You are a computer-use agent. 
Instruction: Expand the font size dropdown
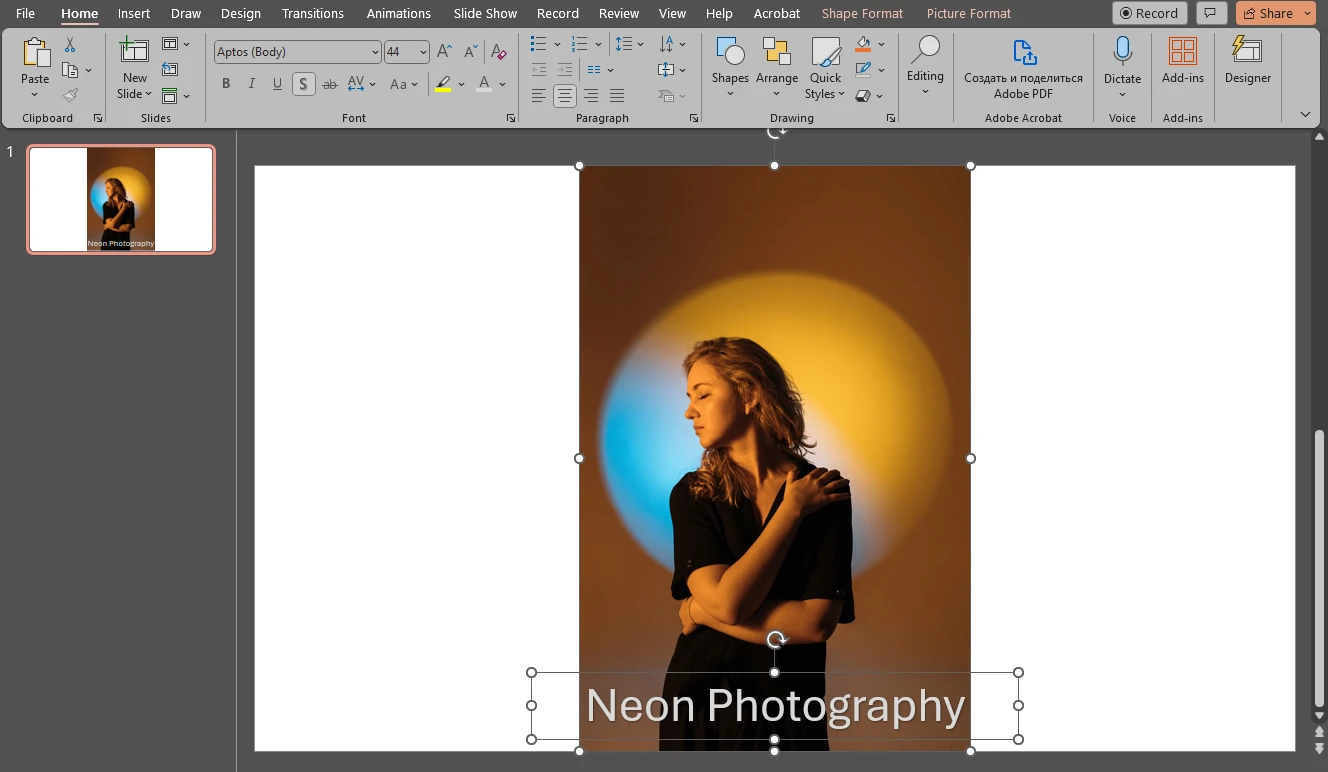[x=423, y=51]
